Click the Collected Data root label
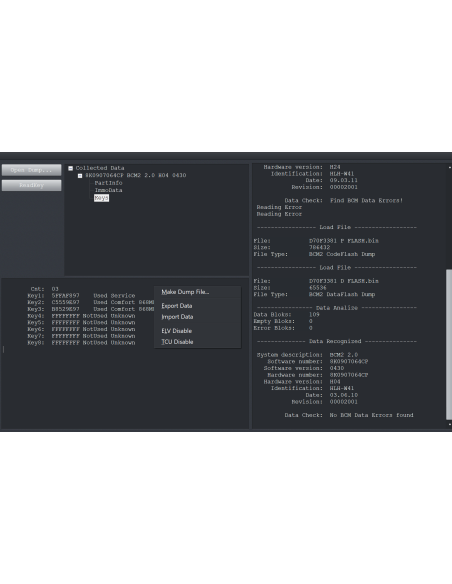This screenshot has height=584, width=452. pyautogui.click(x=100, y=168)
